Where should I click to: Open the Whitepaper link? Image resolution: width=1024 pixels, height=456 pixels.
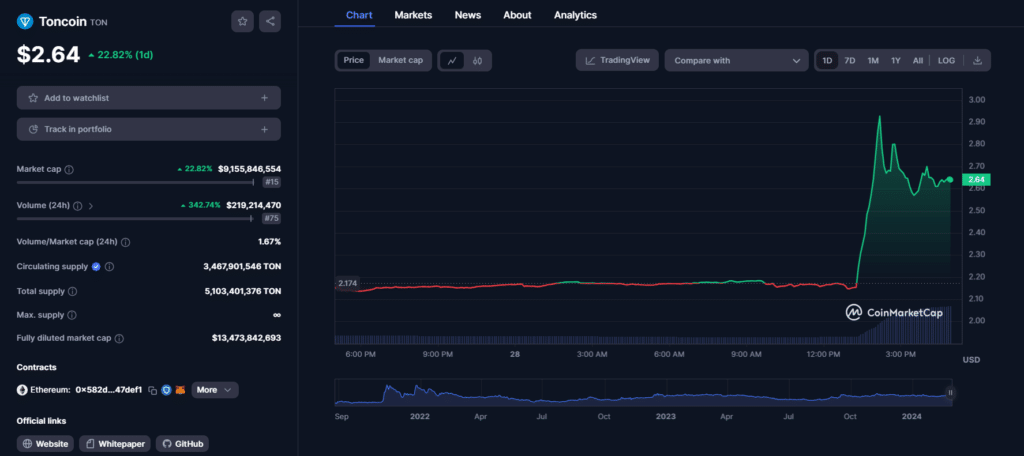coord(116,444)
